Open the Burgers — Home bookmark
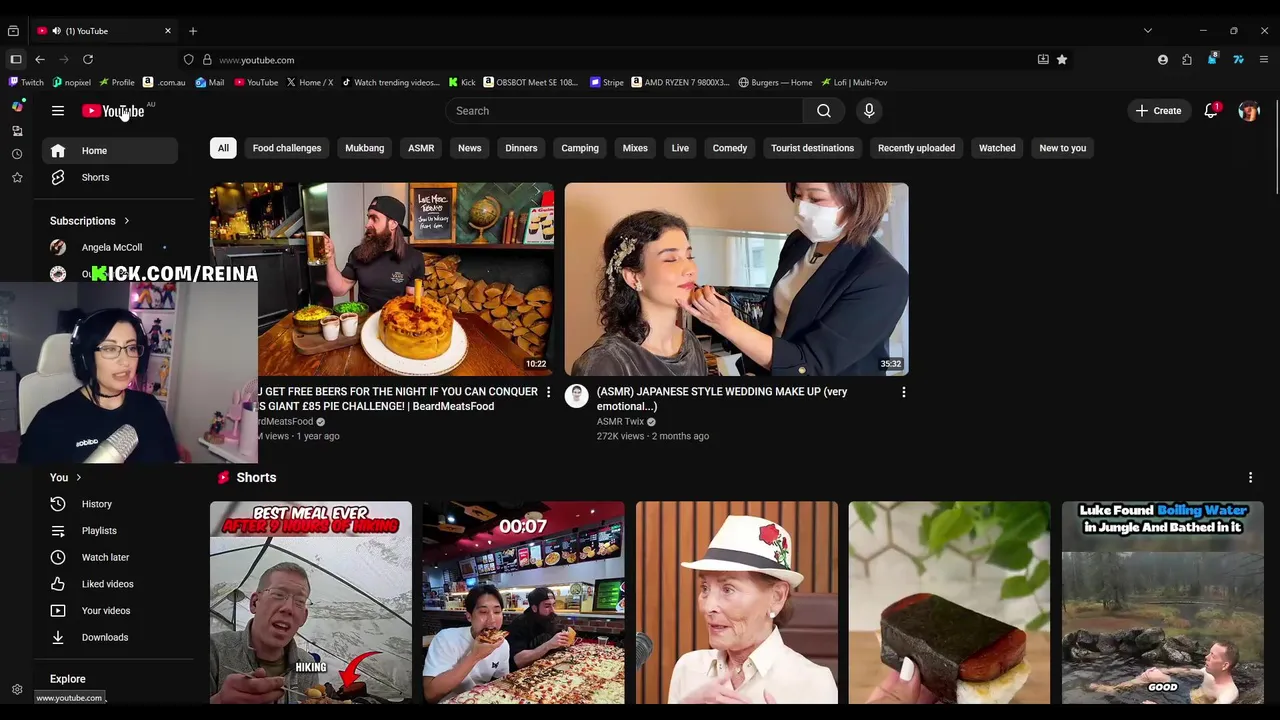This screenshot has height=720, width=1280. coord(775,83)
